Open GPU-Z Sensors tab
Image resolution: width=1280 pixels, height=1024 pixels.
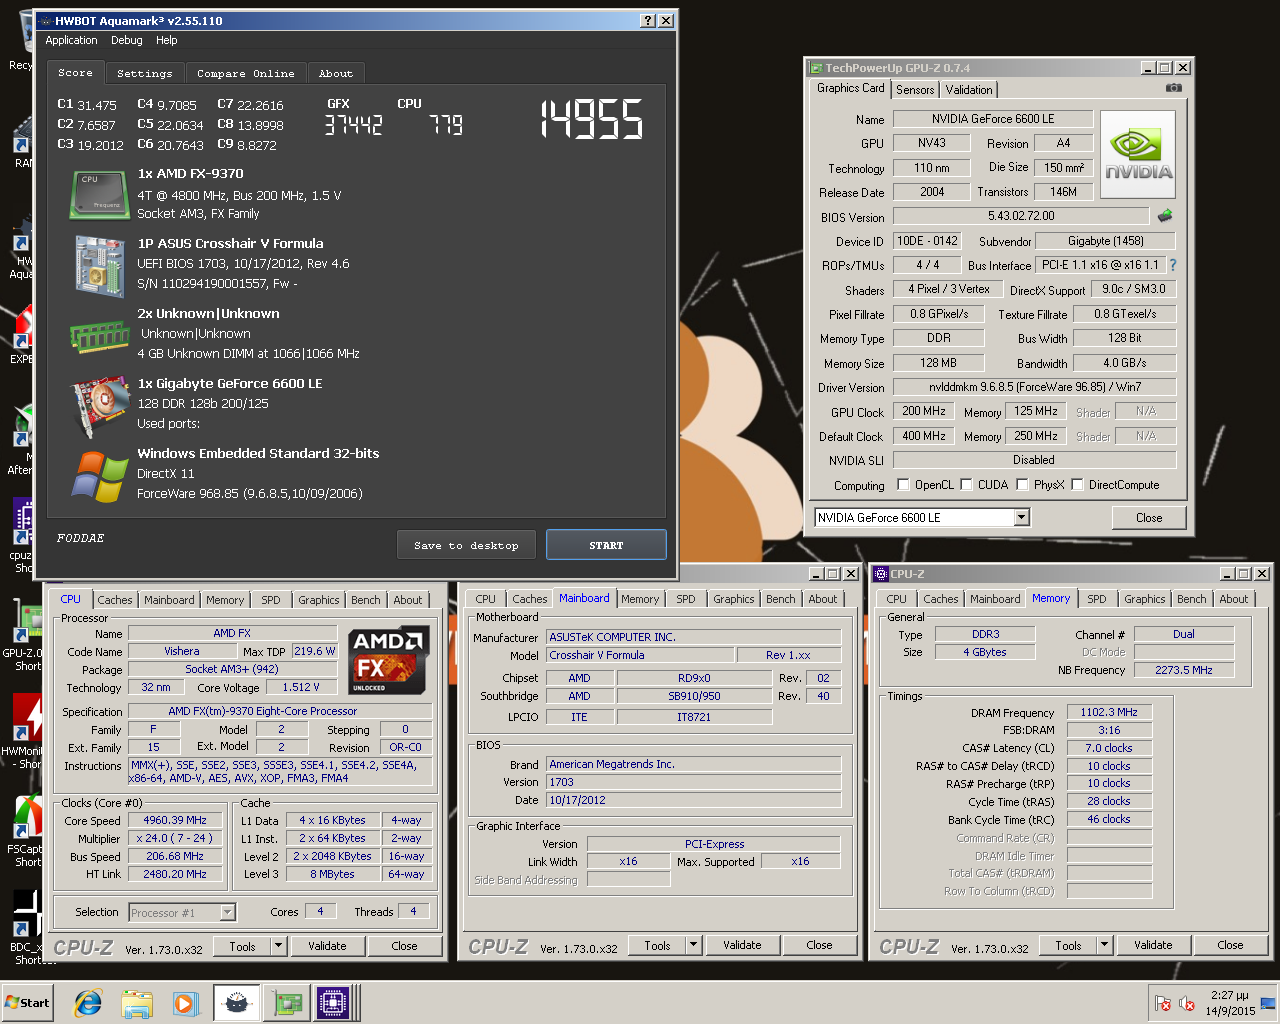(x=915, y=89)
